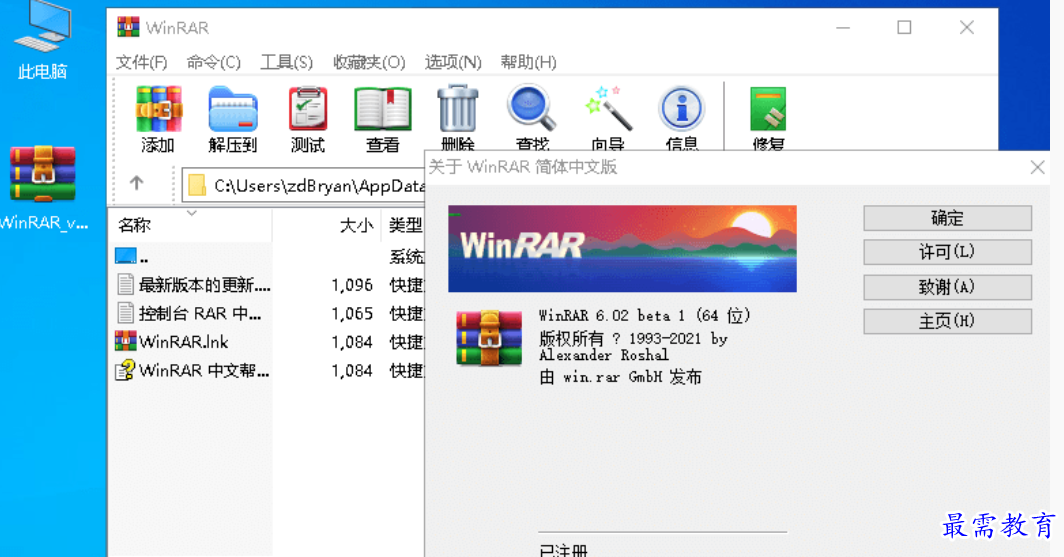This screenshot has width=1064, height=557.
Task: Click the WinRAR.lnk file icon
Action: pos(126,341)
